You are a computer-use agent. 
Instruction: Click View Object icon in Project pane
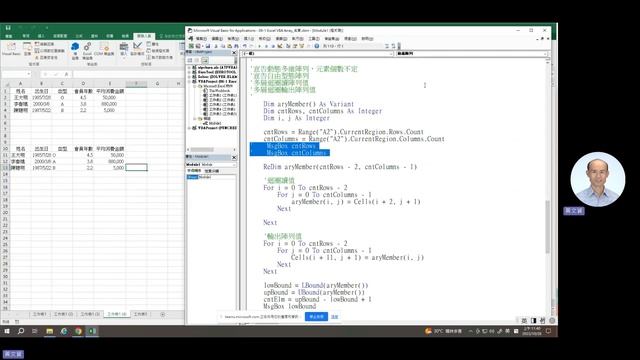(197, 60)
